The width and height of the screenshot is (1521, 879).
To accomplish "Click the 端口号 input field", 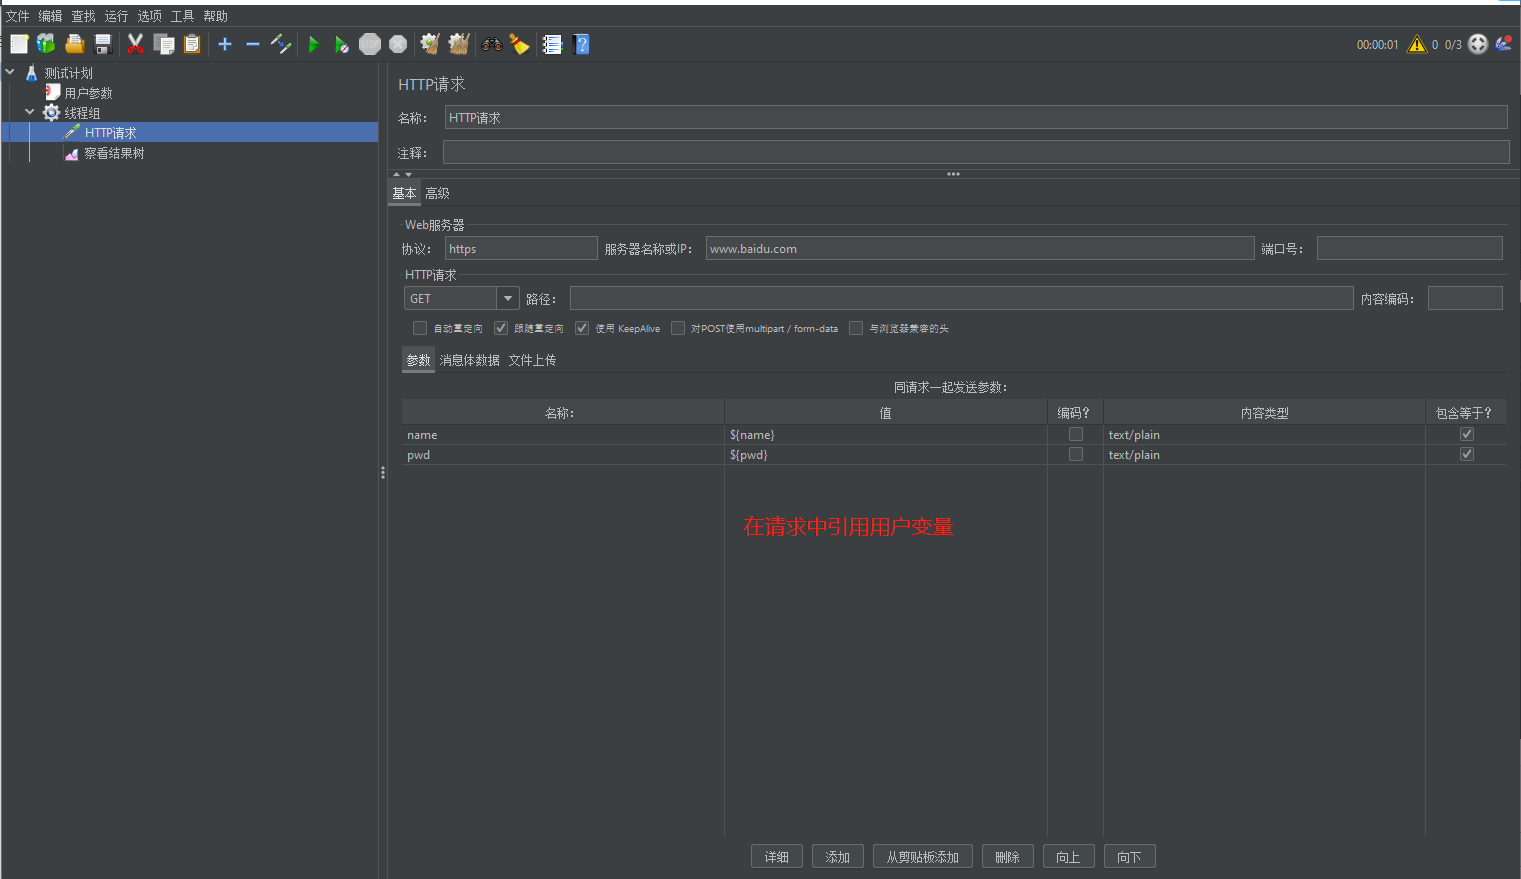I will coord(1410,248).
